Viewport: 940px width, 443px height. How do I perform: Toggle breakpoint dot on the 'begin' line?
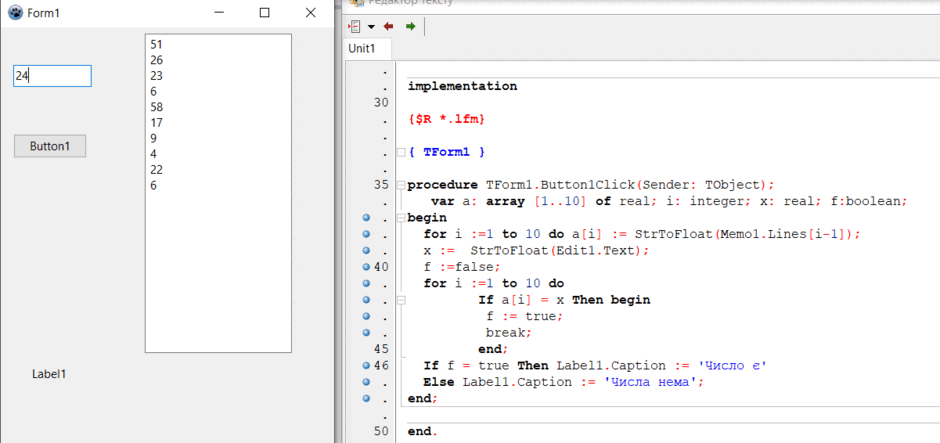[x=366, y=218]
